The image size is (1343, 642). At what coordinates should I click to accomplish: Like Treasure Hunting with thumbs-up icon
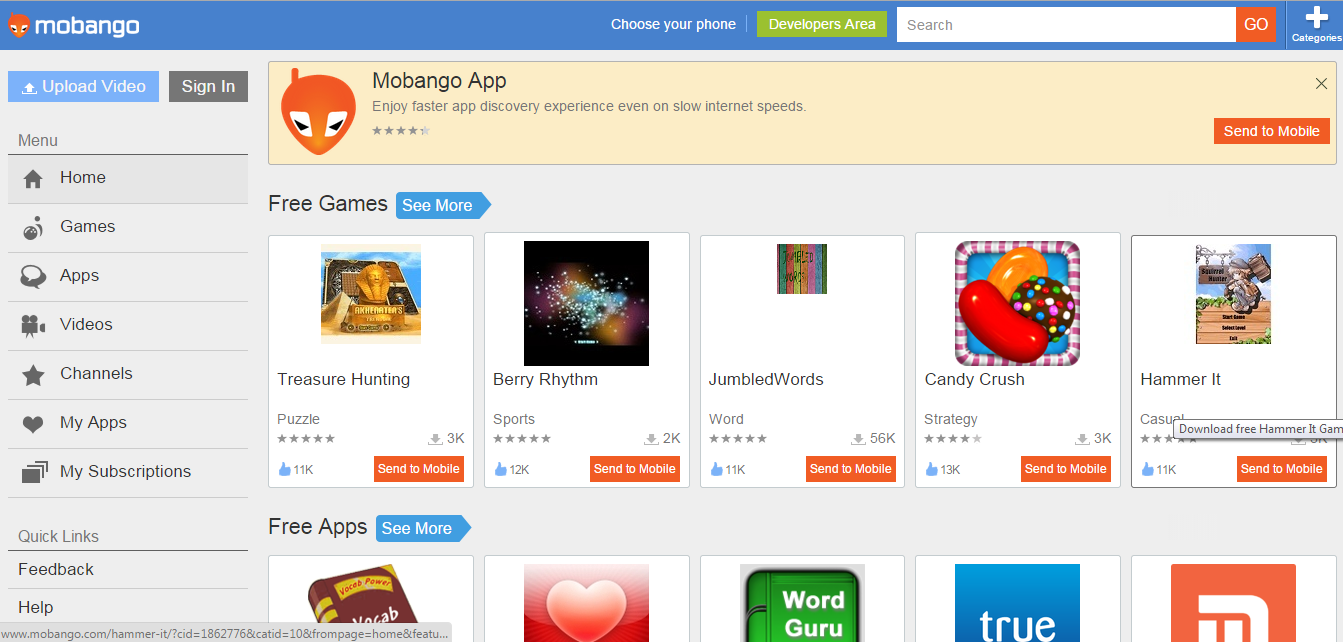coord(284,469)
